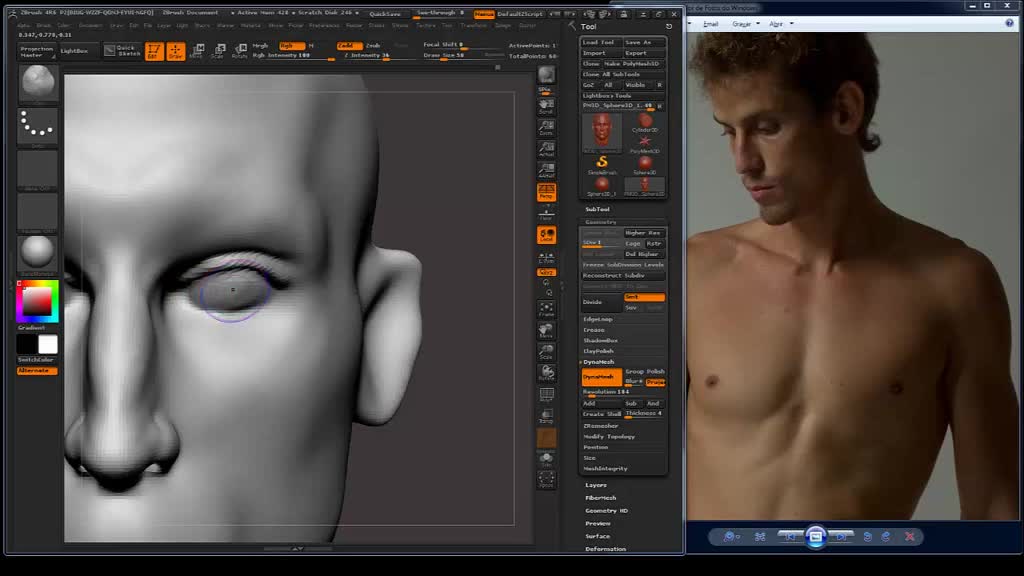The image size is (1024, 576).
Task: Expand the FiberMesh section
Action: [x=600, y=498]
